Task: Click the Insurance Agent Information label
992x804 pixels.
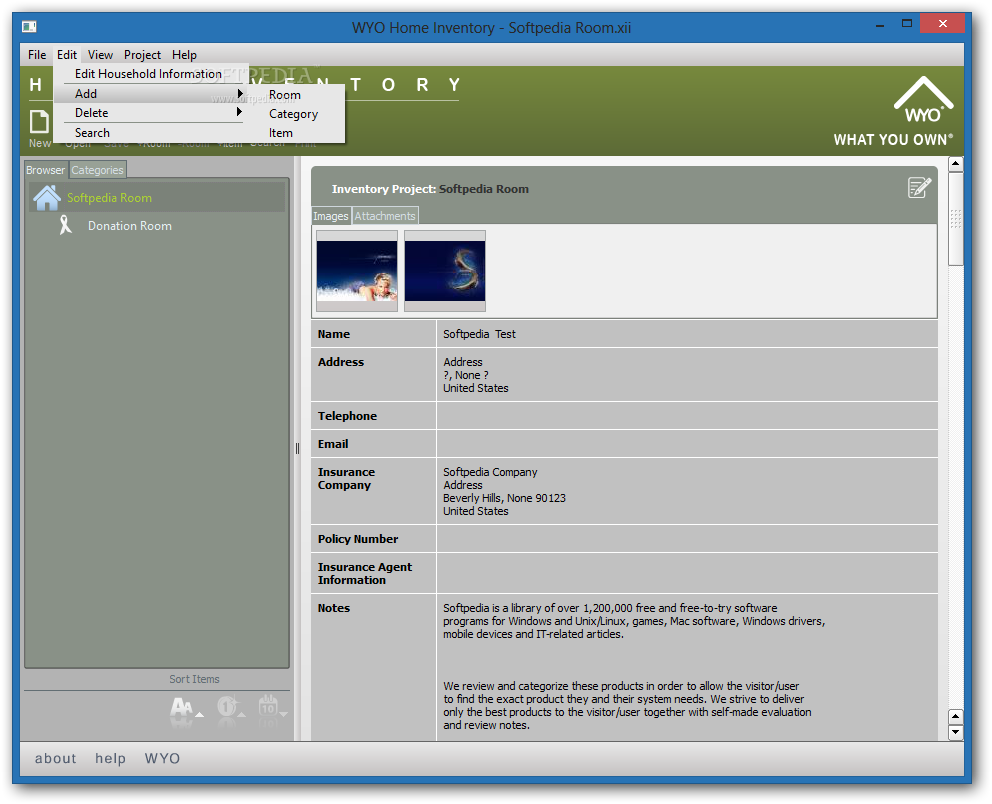Action: tap(365, 574)
